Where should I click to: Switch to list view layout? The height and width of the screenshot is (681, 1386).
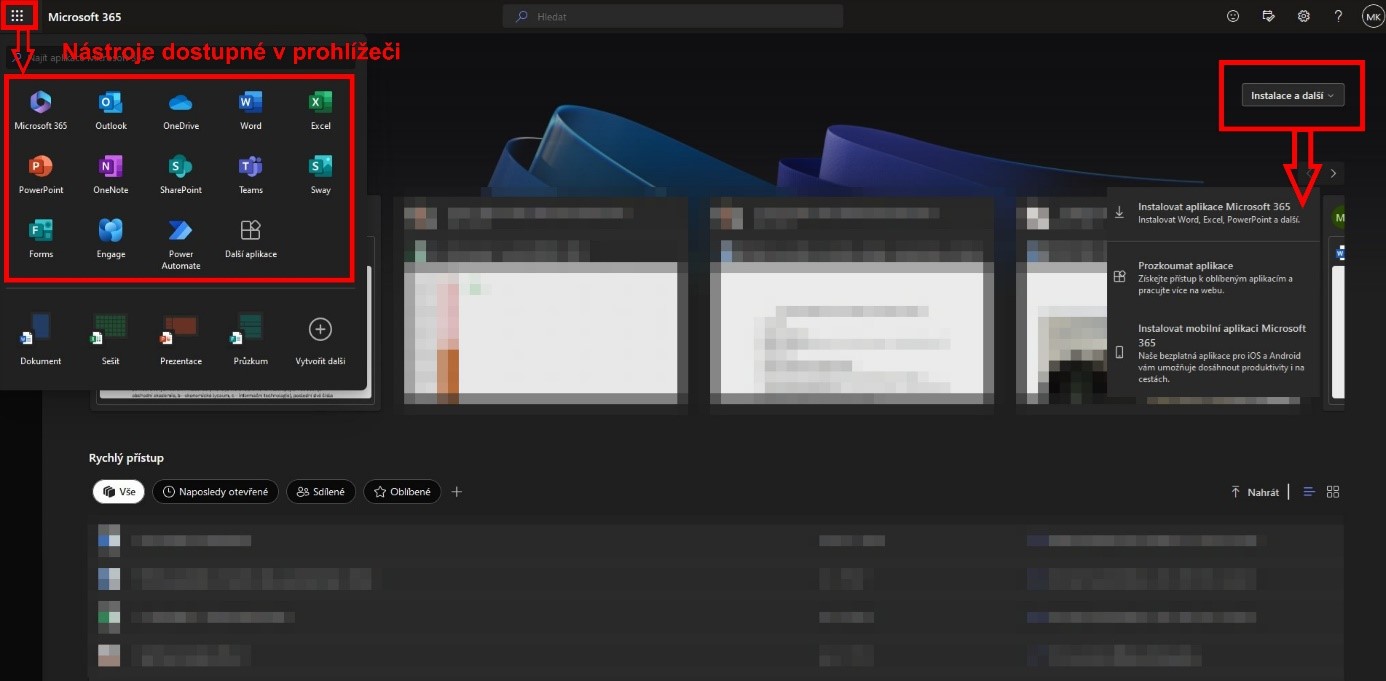(x=1309, y=492)
